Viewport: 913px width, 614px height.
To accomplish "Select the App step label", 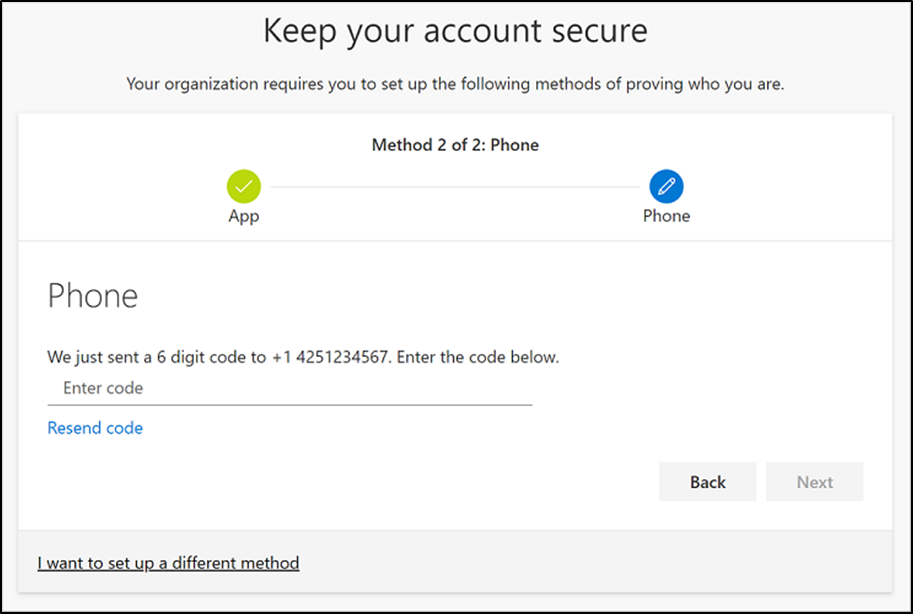I will click(244, 216).
